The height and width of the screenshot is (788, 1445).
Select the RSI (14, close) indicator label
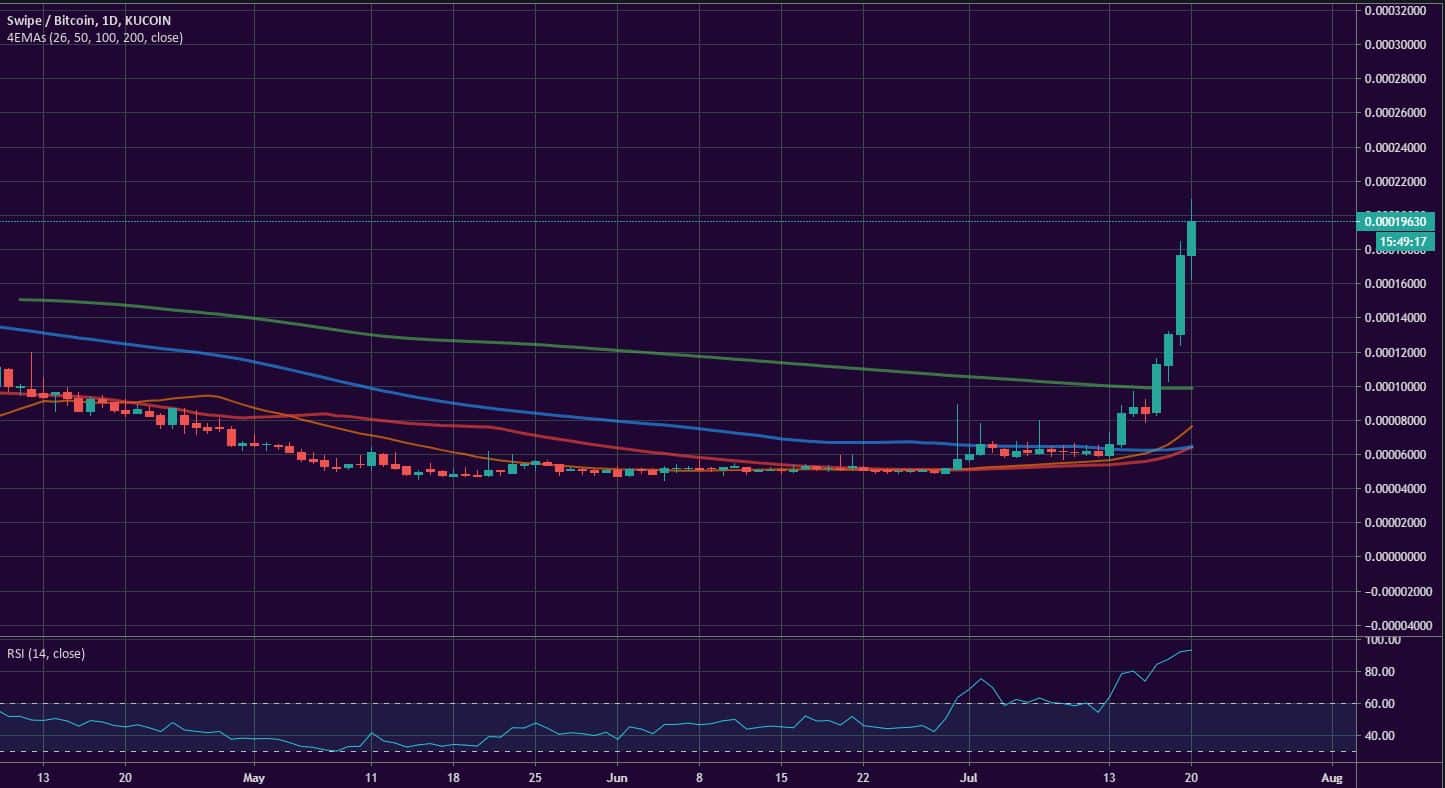pyautogui.click(x=45, y=653)
